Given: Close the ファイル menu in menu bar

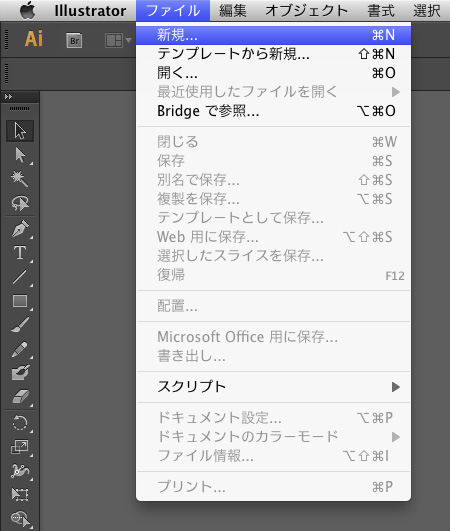Looking at the screenshot, I should pyautogui.click(x=173, y=10).
